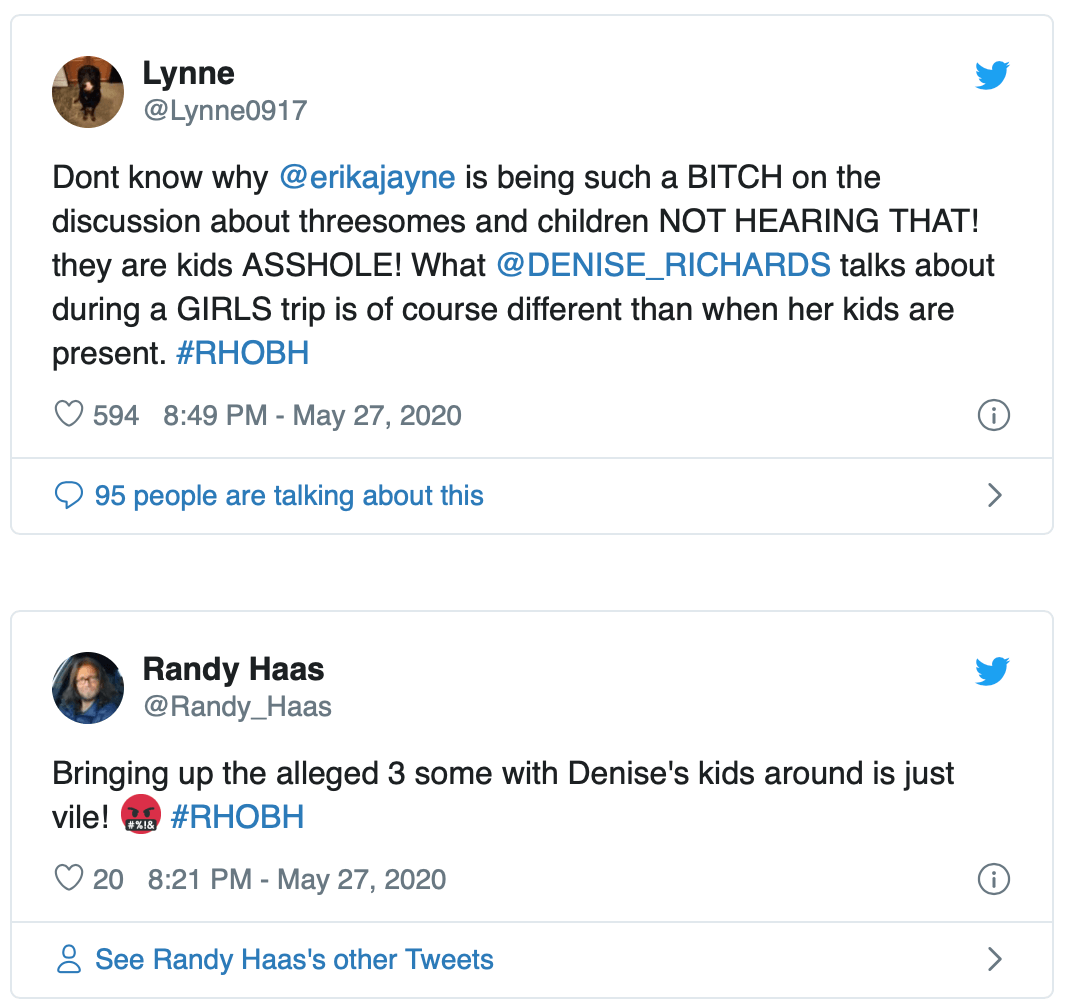The width and height of the screenshot is (1076, 1008).
Task: Click the #RHOBH hashtag in Randy Haas's tweet
Action: click(237, 817)
